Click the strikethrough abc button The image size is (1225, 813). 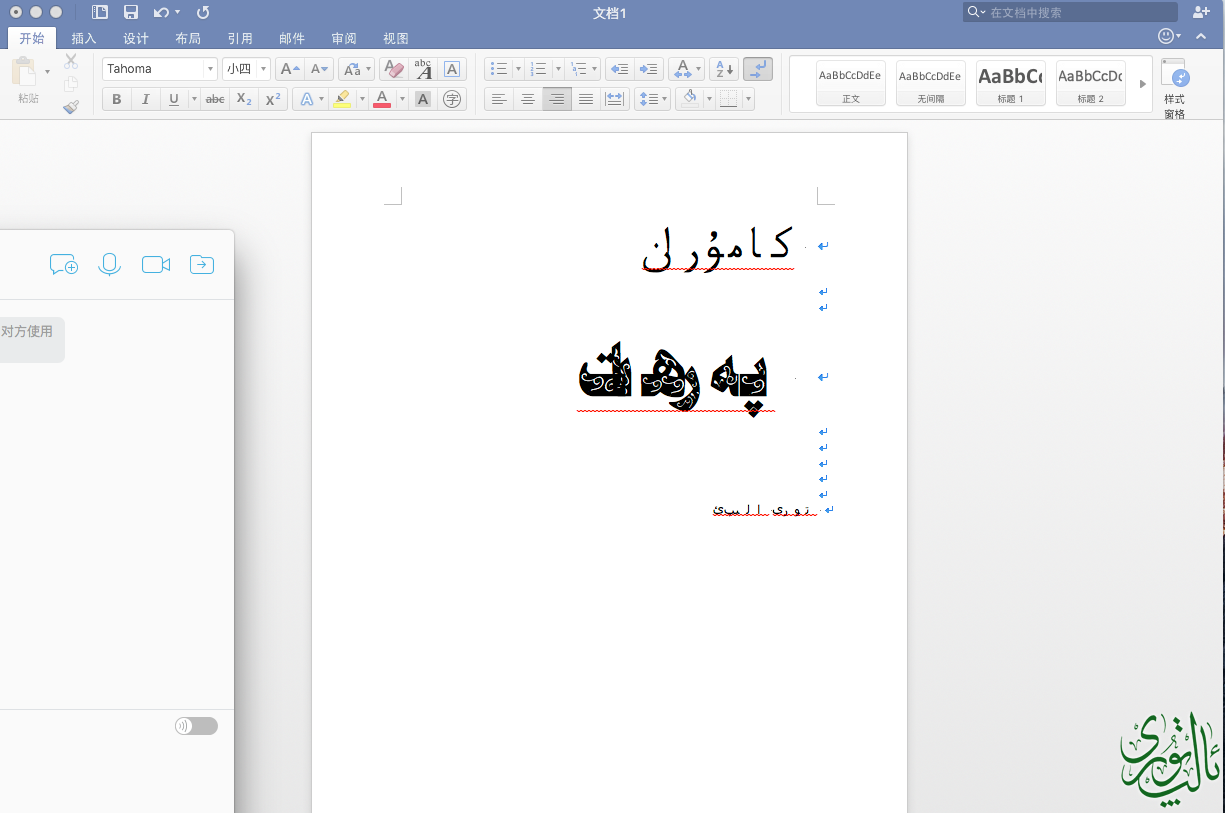[x=215, y=99]
